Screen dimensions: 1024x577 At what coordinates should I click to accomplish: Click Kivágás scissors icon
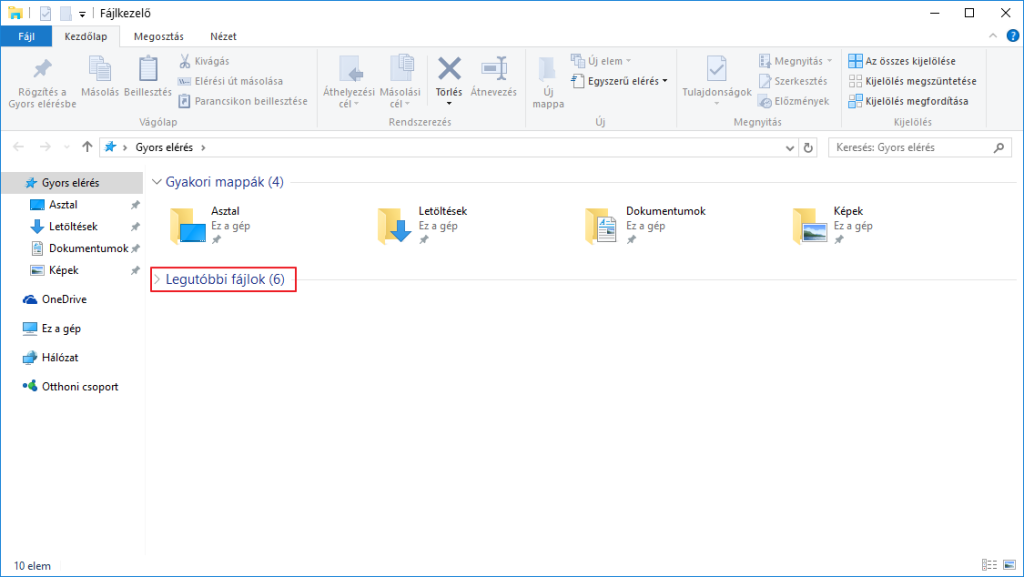coord(185,61)
